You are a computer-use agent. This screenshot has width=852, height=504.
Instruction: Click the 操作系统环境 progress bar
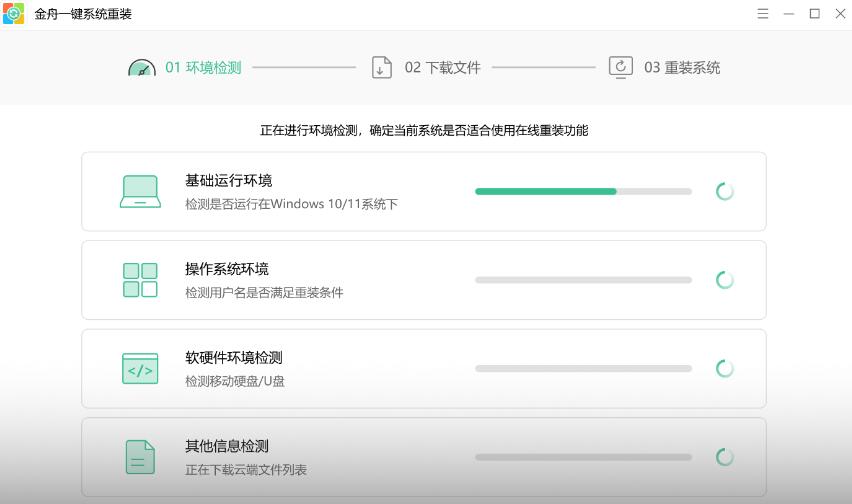tap(584, 280)
